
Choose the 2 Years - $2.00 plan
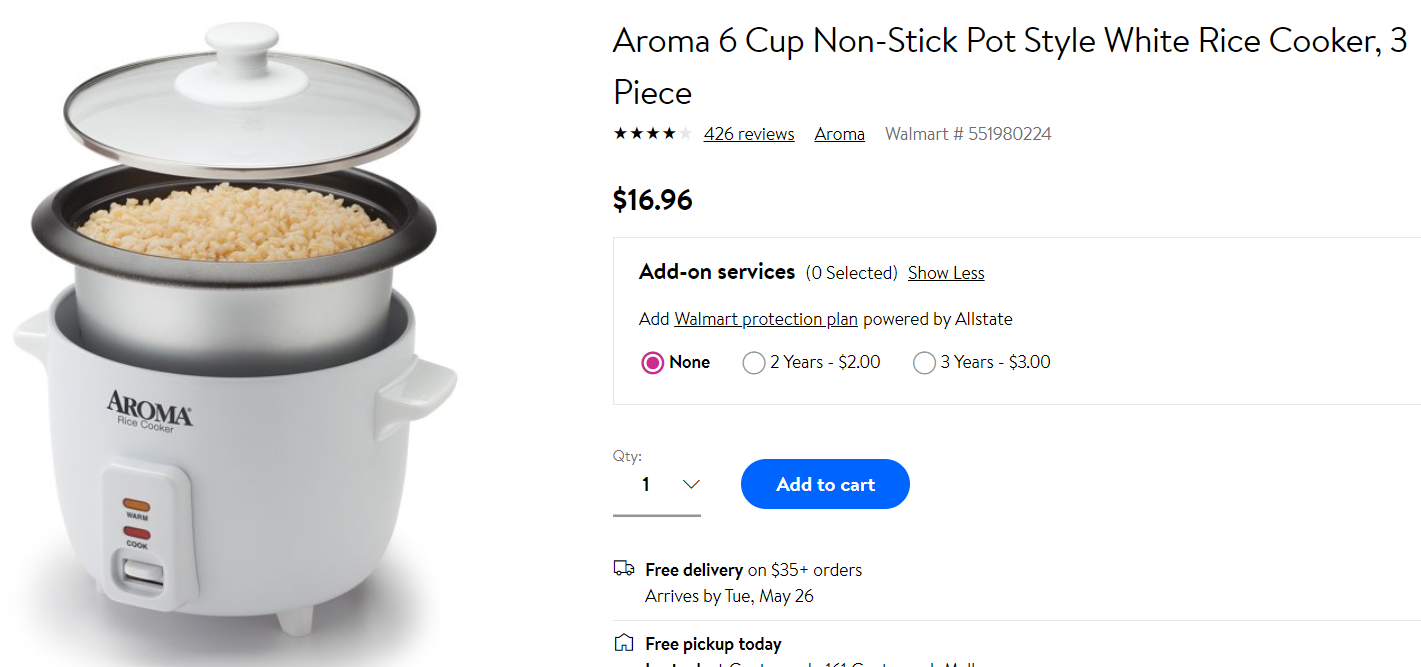(x=754, y=363)
